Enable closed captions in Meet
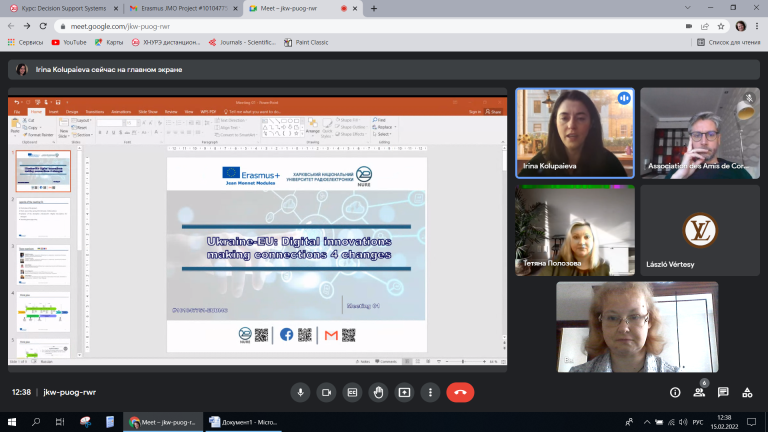The width and height of the screenshot is (768, 432). [x=352, y=392]
